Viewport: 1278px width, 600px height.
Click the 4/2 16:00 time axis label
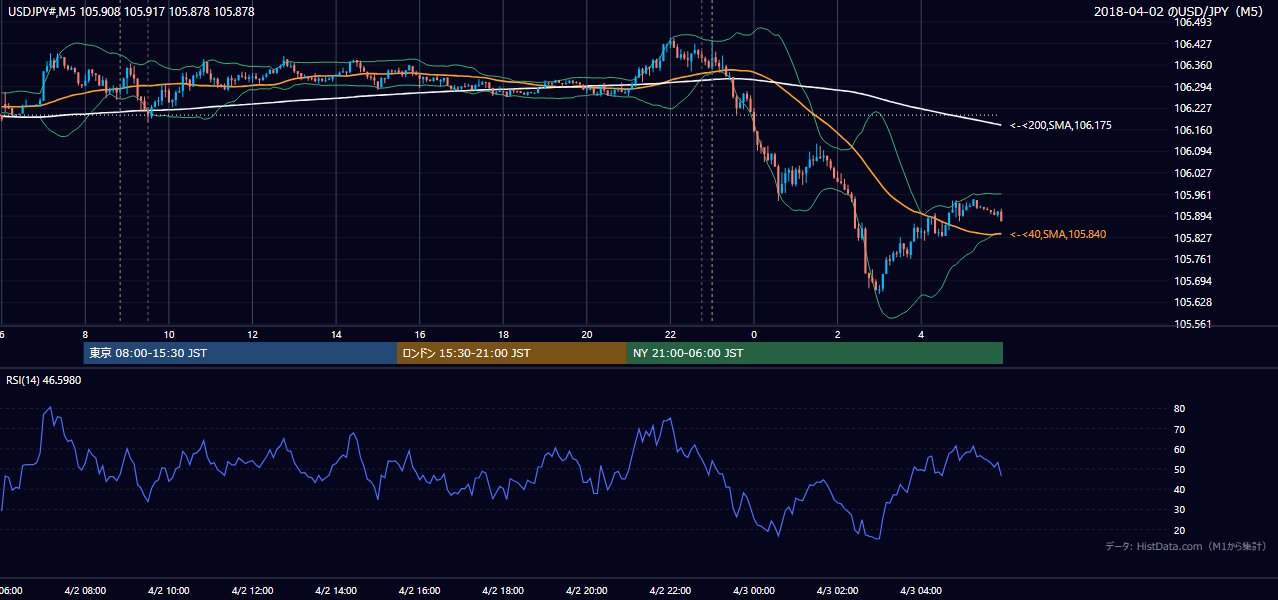click(419, 591)
